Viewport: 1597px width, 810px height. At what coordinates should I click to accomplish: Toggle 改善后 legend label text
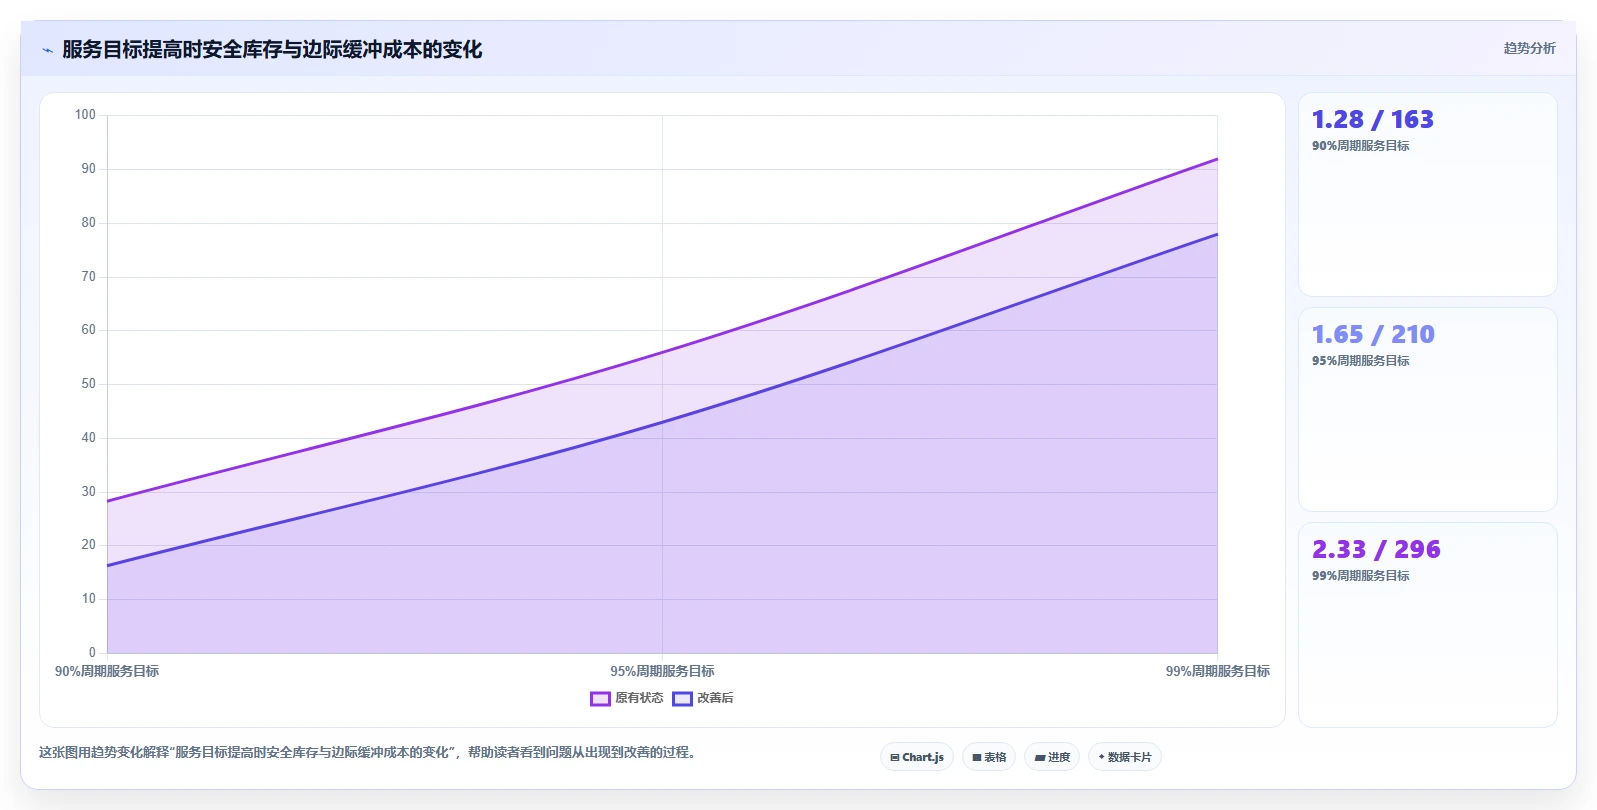click(x=715, y=698)
